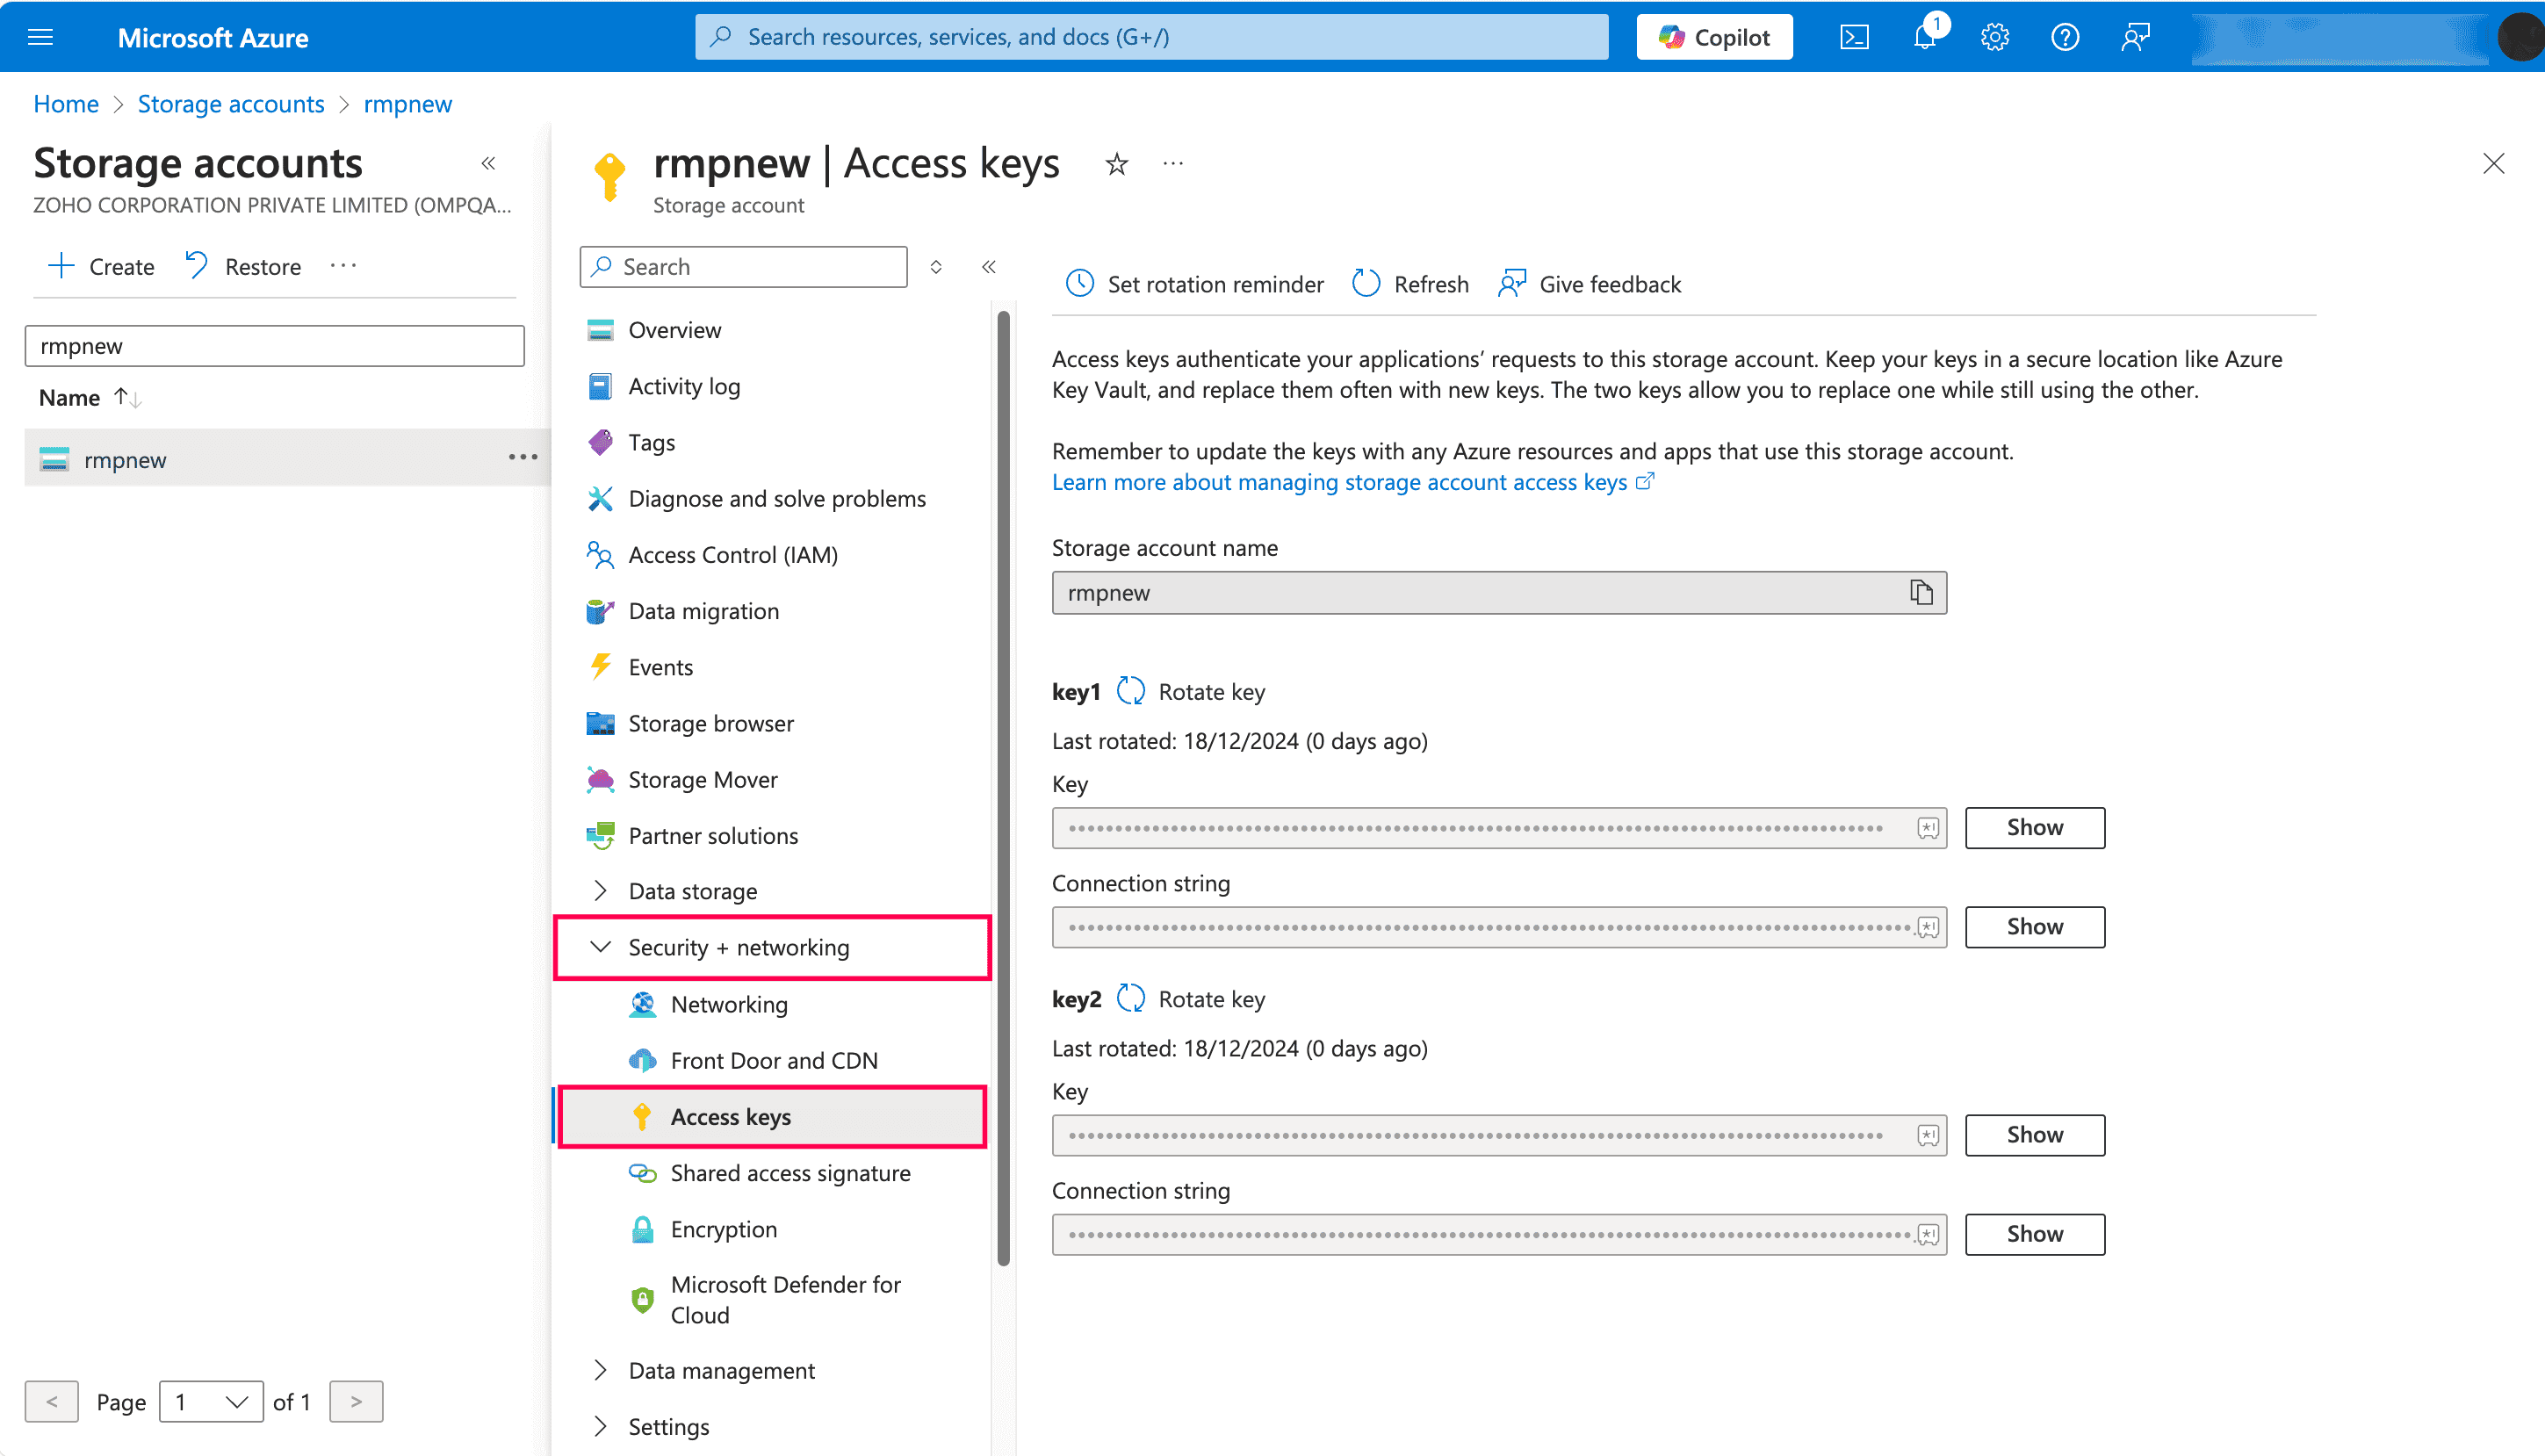Show the key2 Connection string
This screenshot has height=1456, width=2545.
pos(2034,1233)
